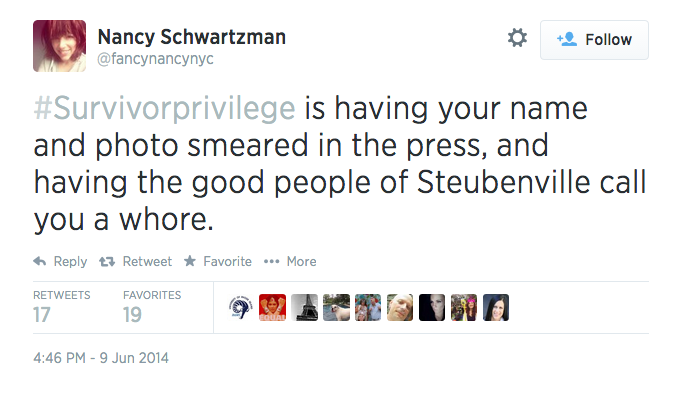Follow Nancy Schwartzman's account
The height and width of the screenshot is (393, 679).
[594, 40]
